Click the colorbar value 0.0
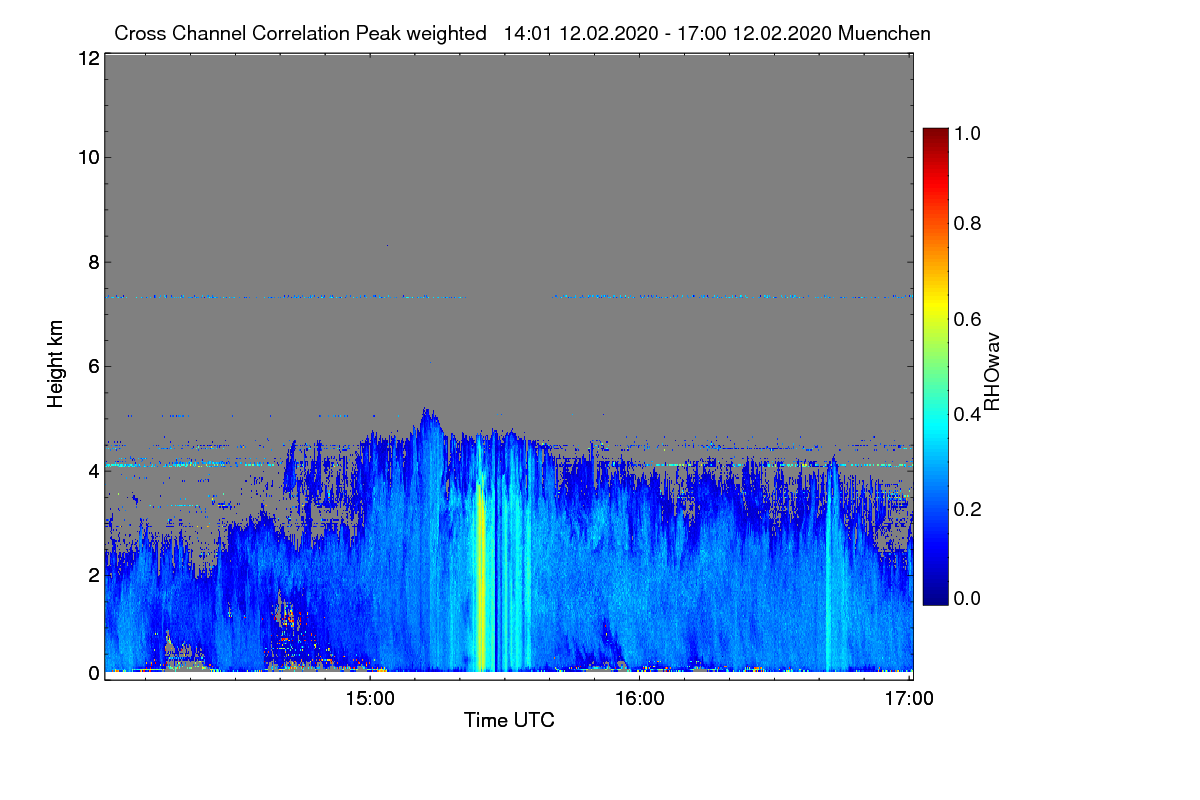 [x=969, y=598]
